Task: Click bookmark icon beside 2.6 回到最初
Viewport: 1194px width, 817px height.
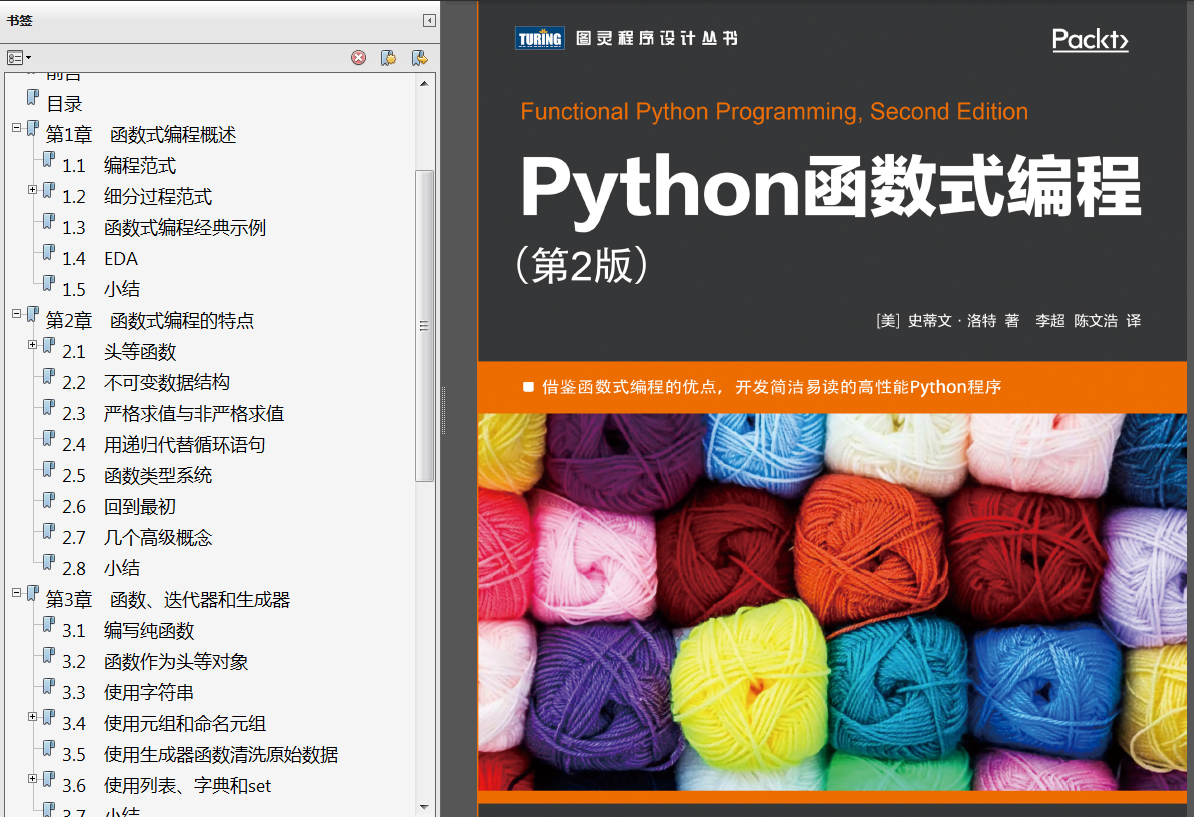Action: [x=49, y=500]
